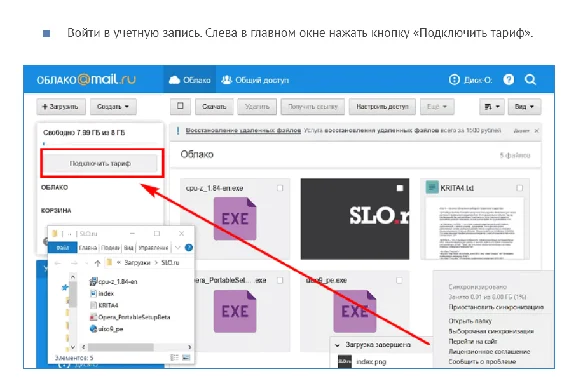Tick checkbox on KRITA4.txt file
This screenshot has width=576, height=381.
tap(519, 188)
